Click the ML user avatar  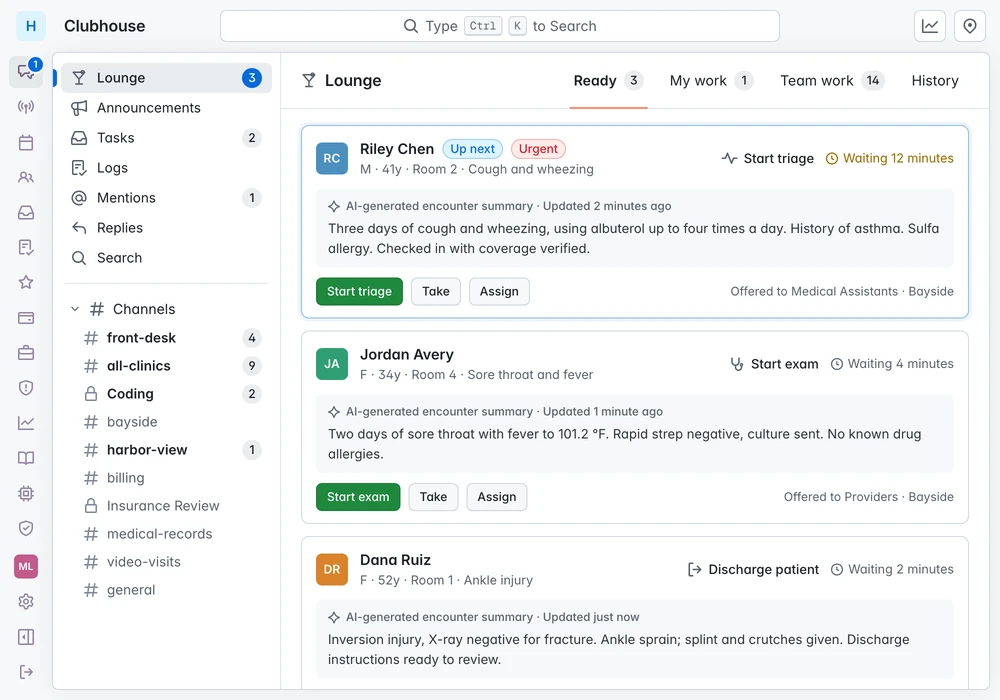click(26, 566)
